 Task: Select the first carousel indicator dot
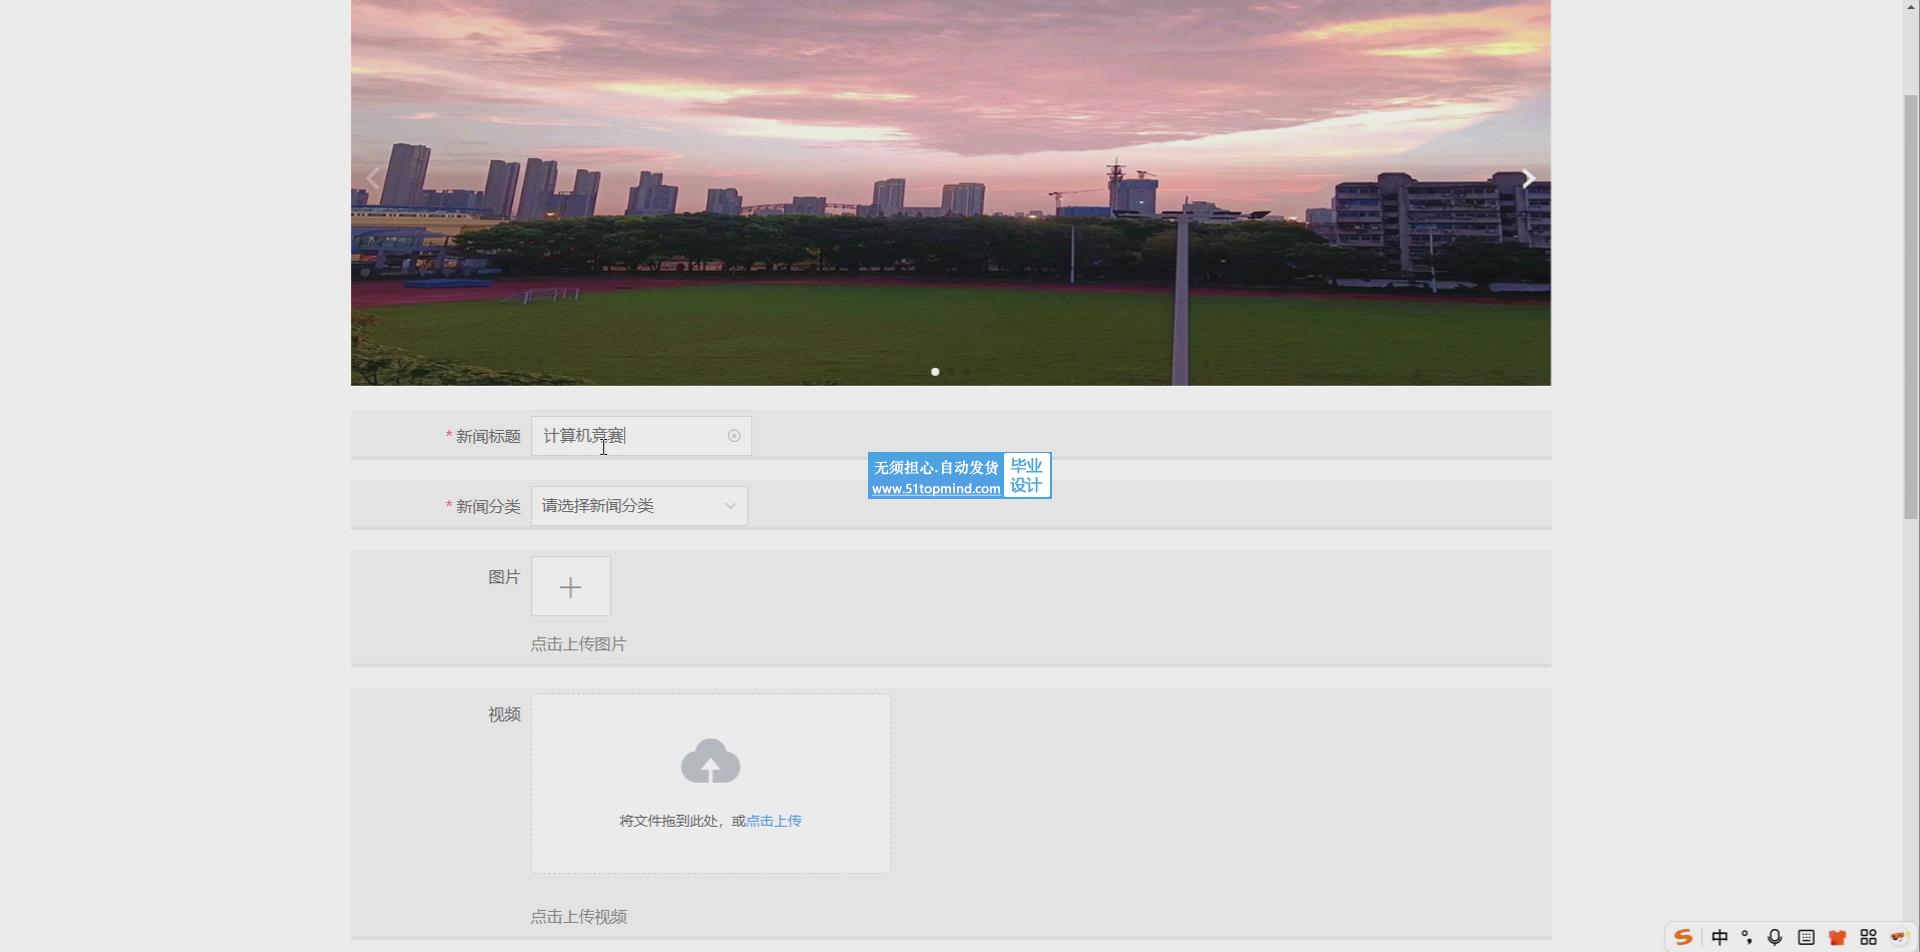coord(935,372)
